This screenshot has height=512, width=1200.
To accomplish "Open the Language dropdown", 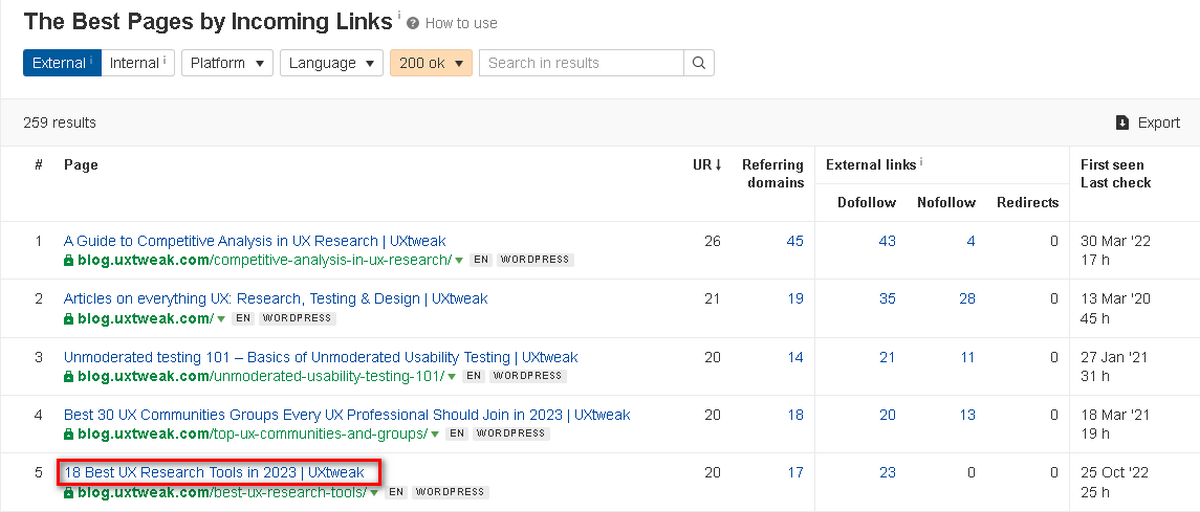I will [332, 63].
